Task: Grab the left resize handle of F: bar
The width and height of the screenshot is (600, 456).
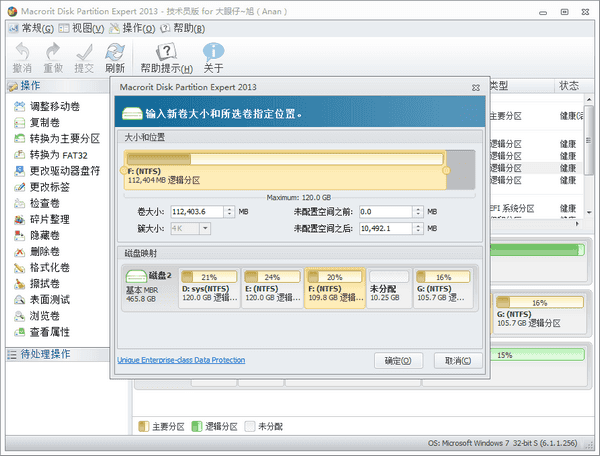Action: coord(124,171)
